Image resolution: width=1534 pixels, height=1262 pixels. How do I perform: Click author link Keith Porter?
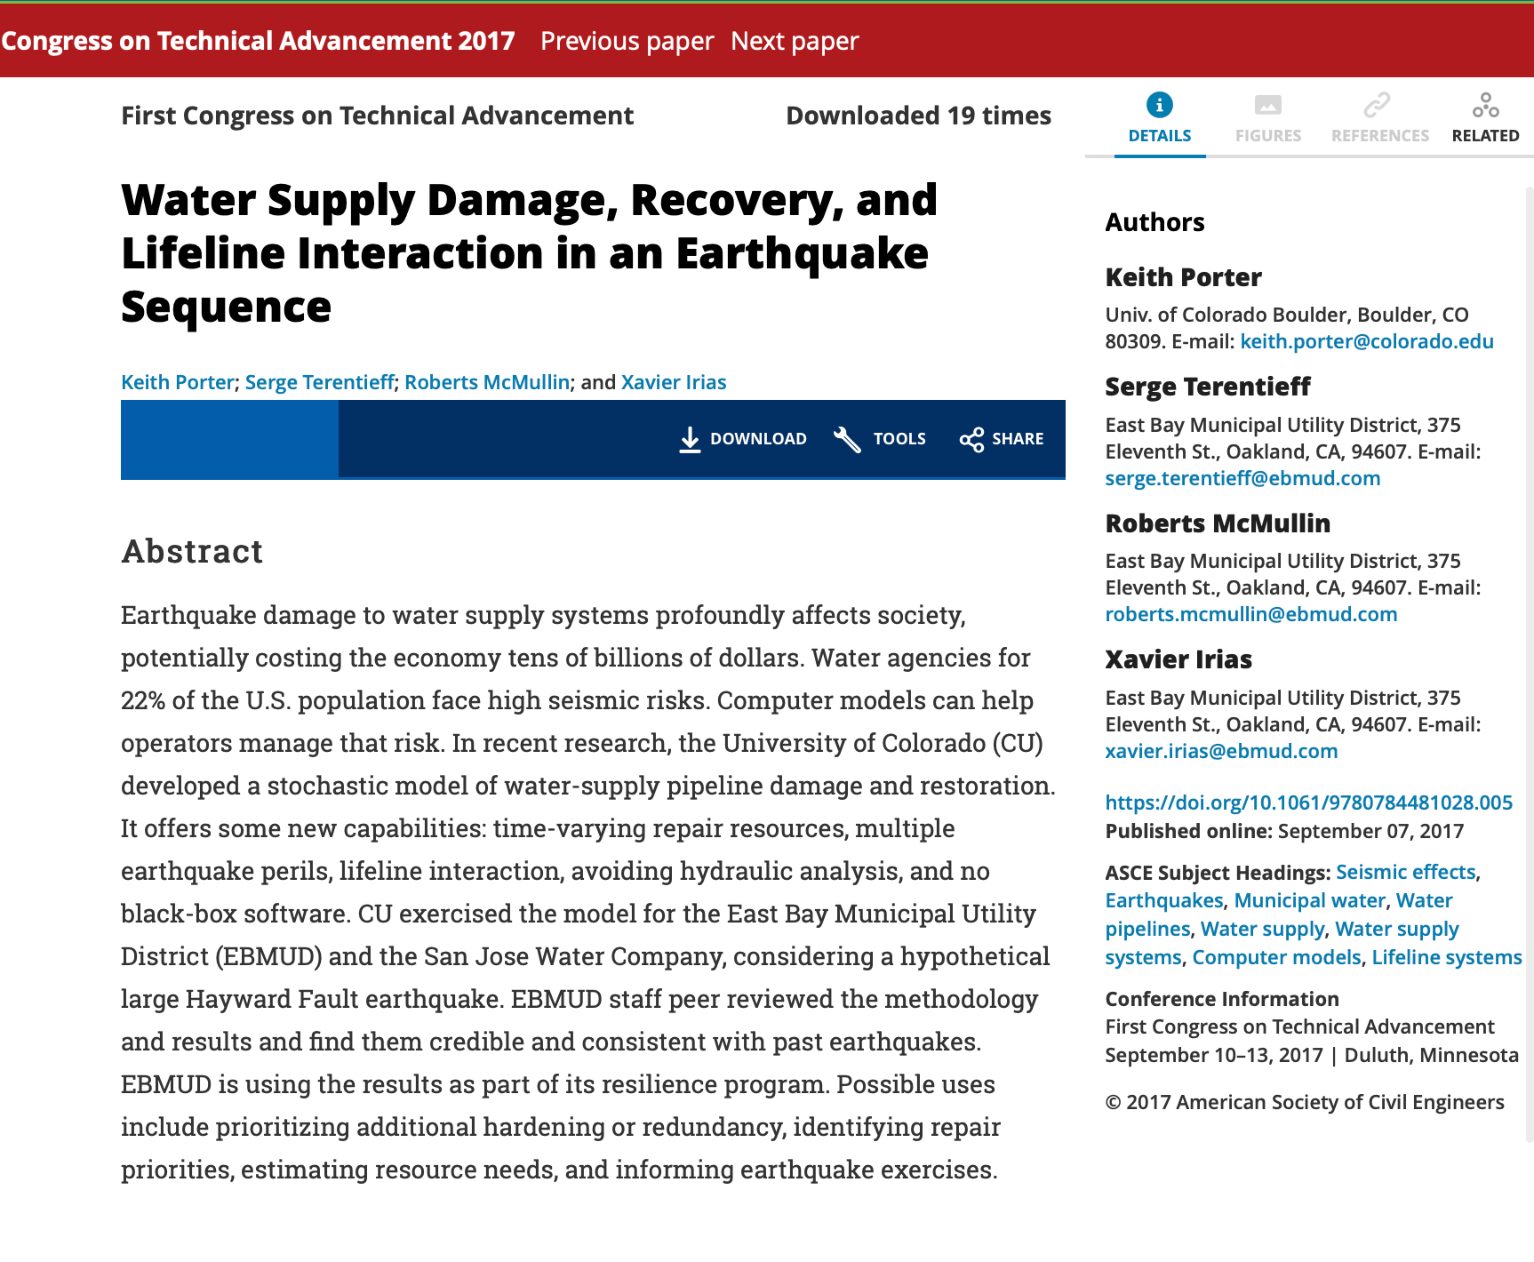[176, 381]
